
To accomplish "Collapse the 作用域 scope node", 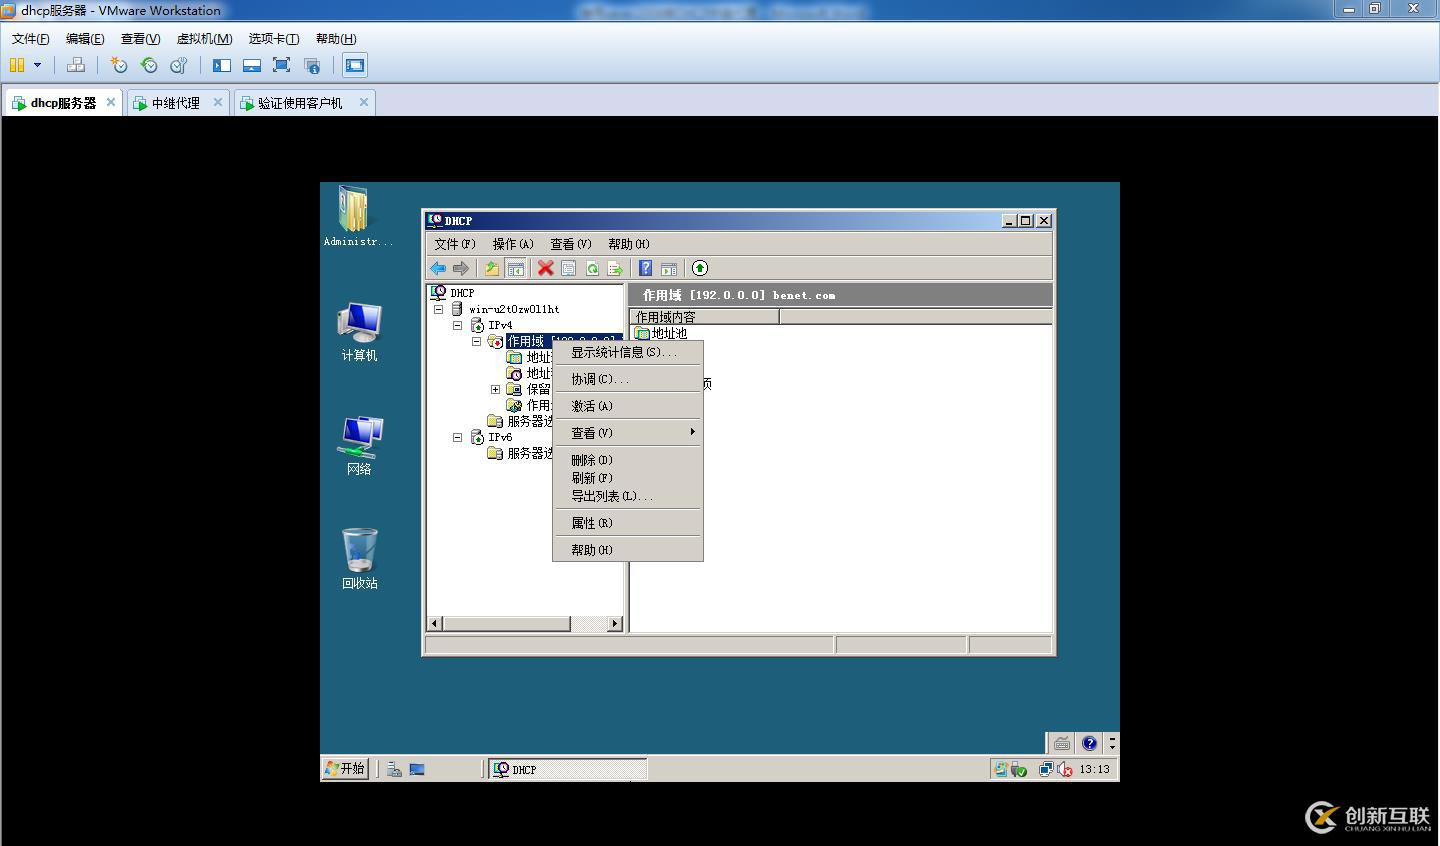I will tap(476, 341).
